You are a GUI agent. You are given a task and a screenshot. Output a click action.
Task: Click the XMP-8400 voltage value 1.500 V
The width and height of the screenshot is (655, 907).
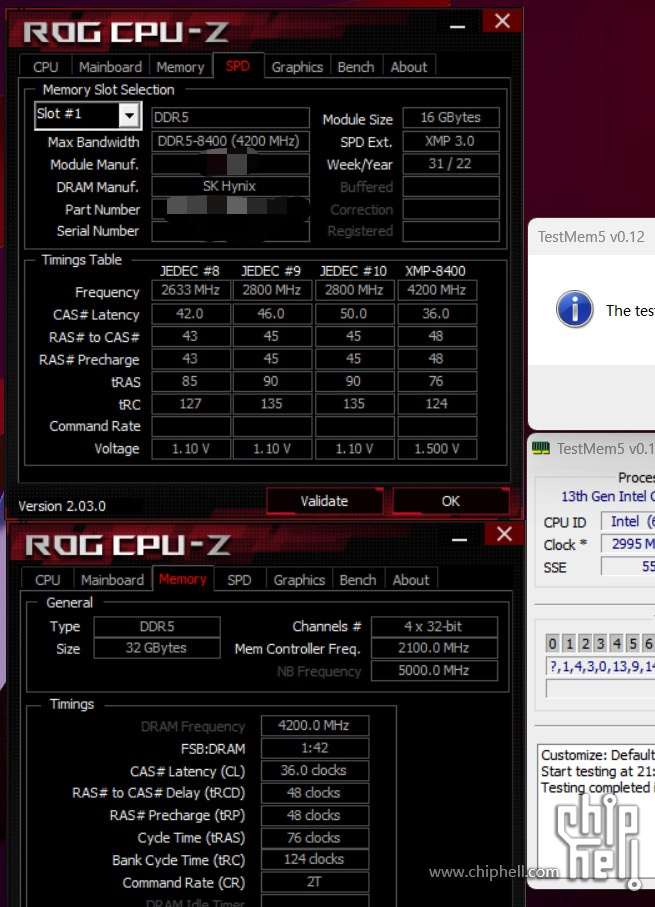(x=437, y=449)
